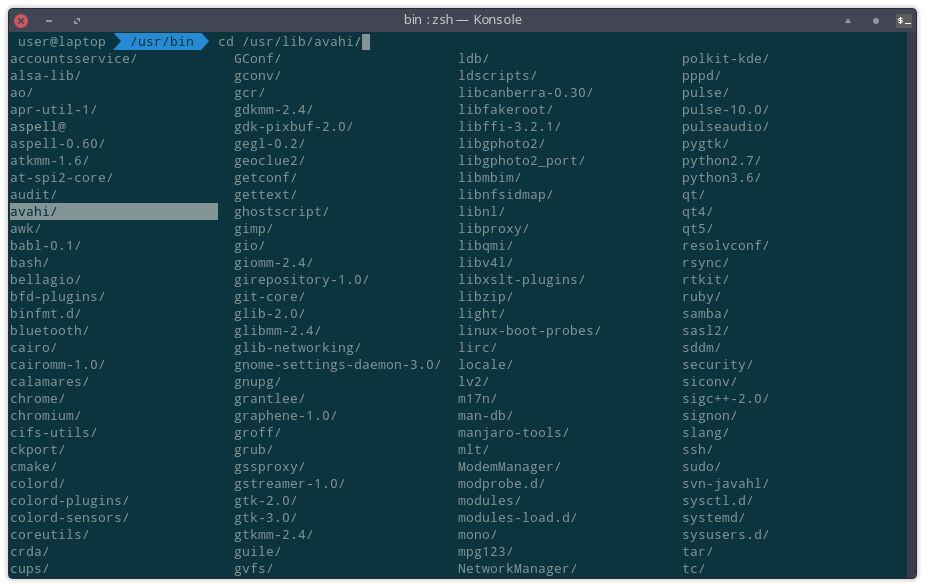
Task: Select the gnome-settings-daemon-3.0/ entry
Action: pos(337,365)
